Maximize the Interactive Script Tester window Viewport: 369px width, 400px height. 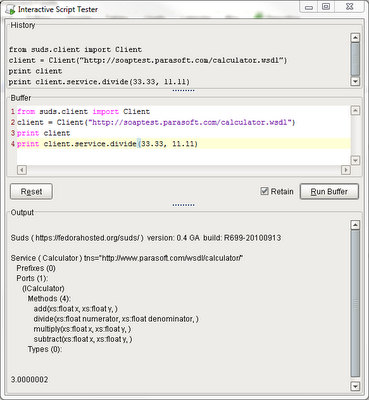click(x=326, y=7)
